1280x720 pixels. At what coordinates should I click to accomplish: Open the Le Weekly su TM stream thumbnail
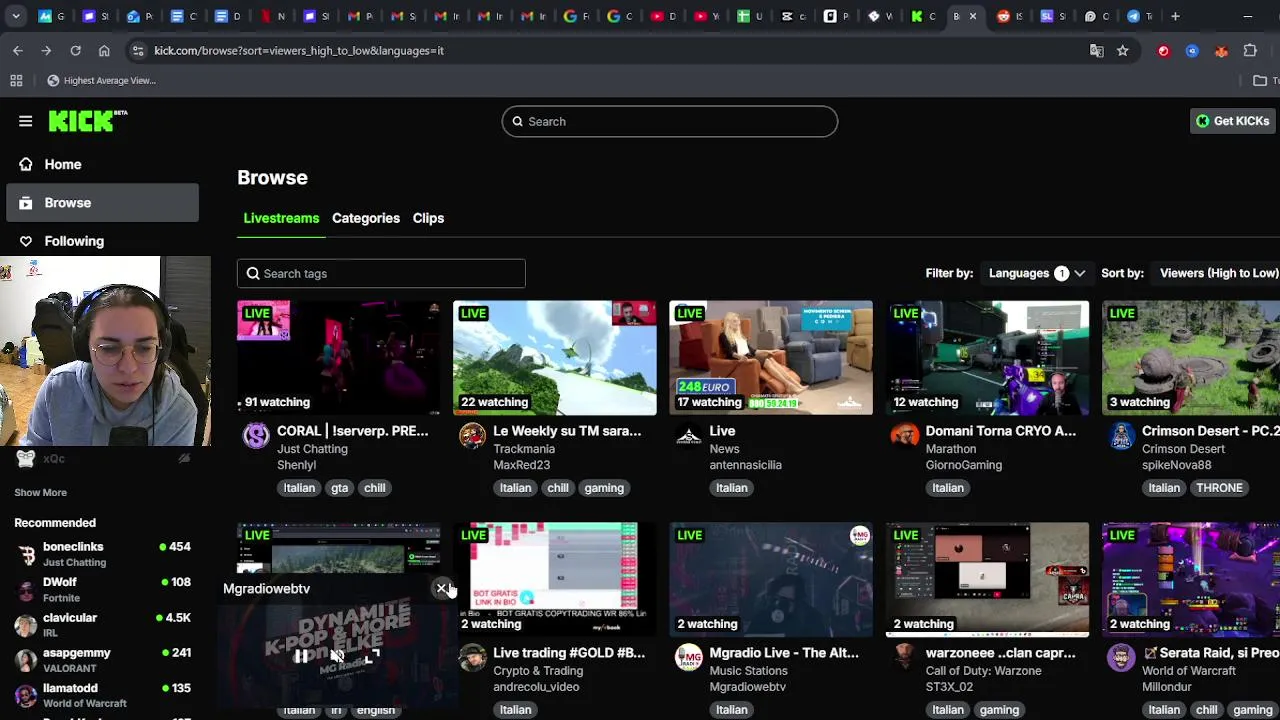click(x=555, y=358)
